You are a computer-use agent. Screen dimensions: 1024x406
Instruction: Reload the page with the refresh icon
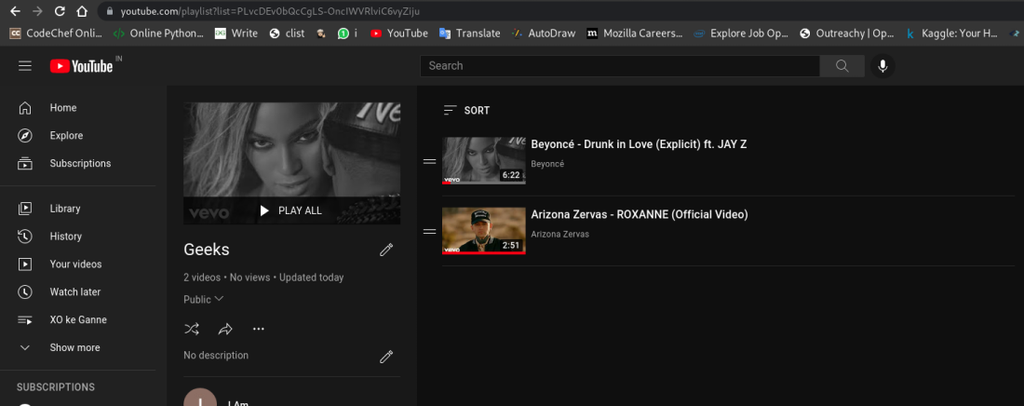[x=59, y=11]
